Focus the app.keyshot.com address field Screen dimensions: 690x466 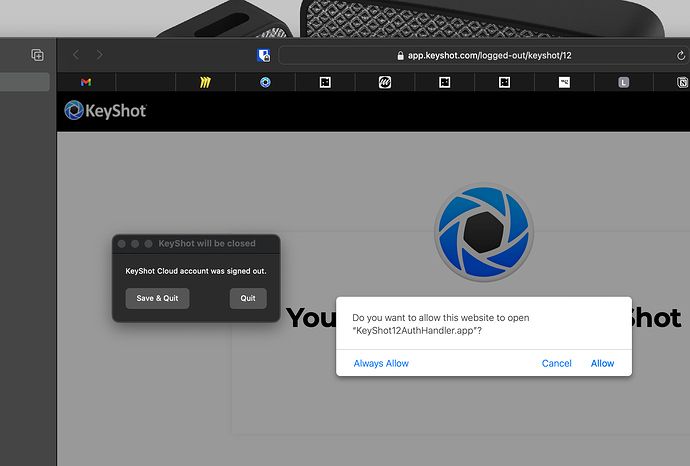[484, 55]
